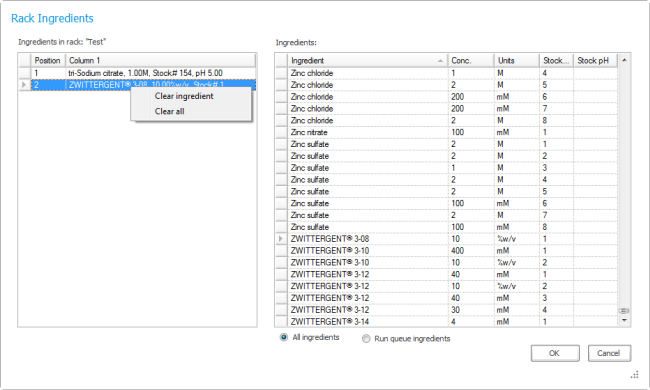Click row header box beside tri-Sodium citrate
Screen dimensions: 650x390
point(24,73)
